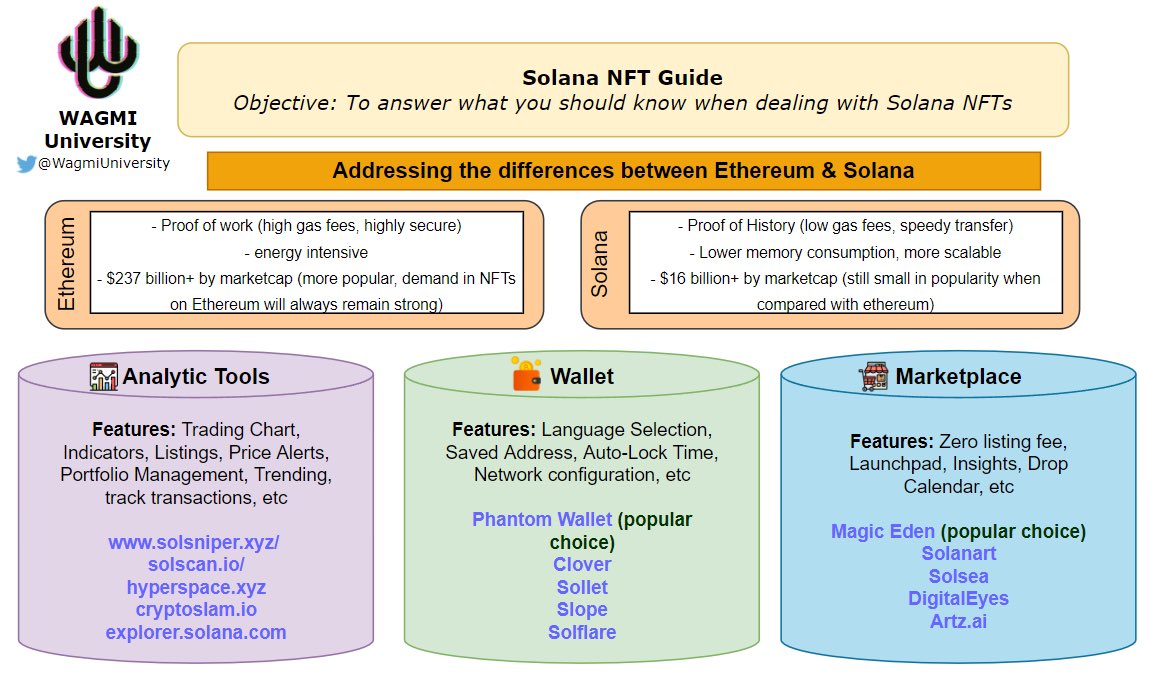The image size is (1155, 682).
Task: Click the popular choice text beside Magic Eden
Action: click(x=1014, y=531)
